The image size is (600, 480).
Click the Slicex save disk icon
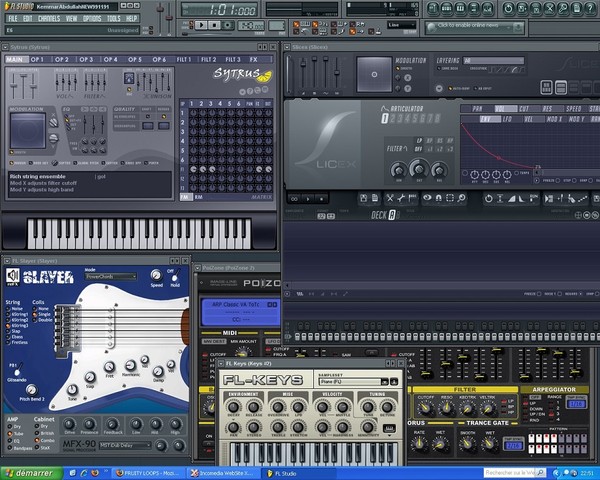tap(364, 198)
